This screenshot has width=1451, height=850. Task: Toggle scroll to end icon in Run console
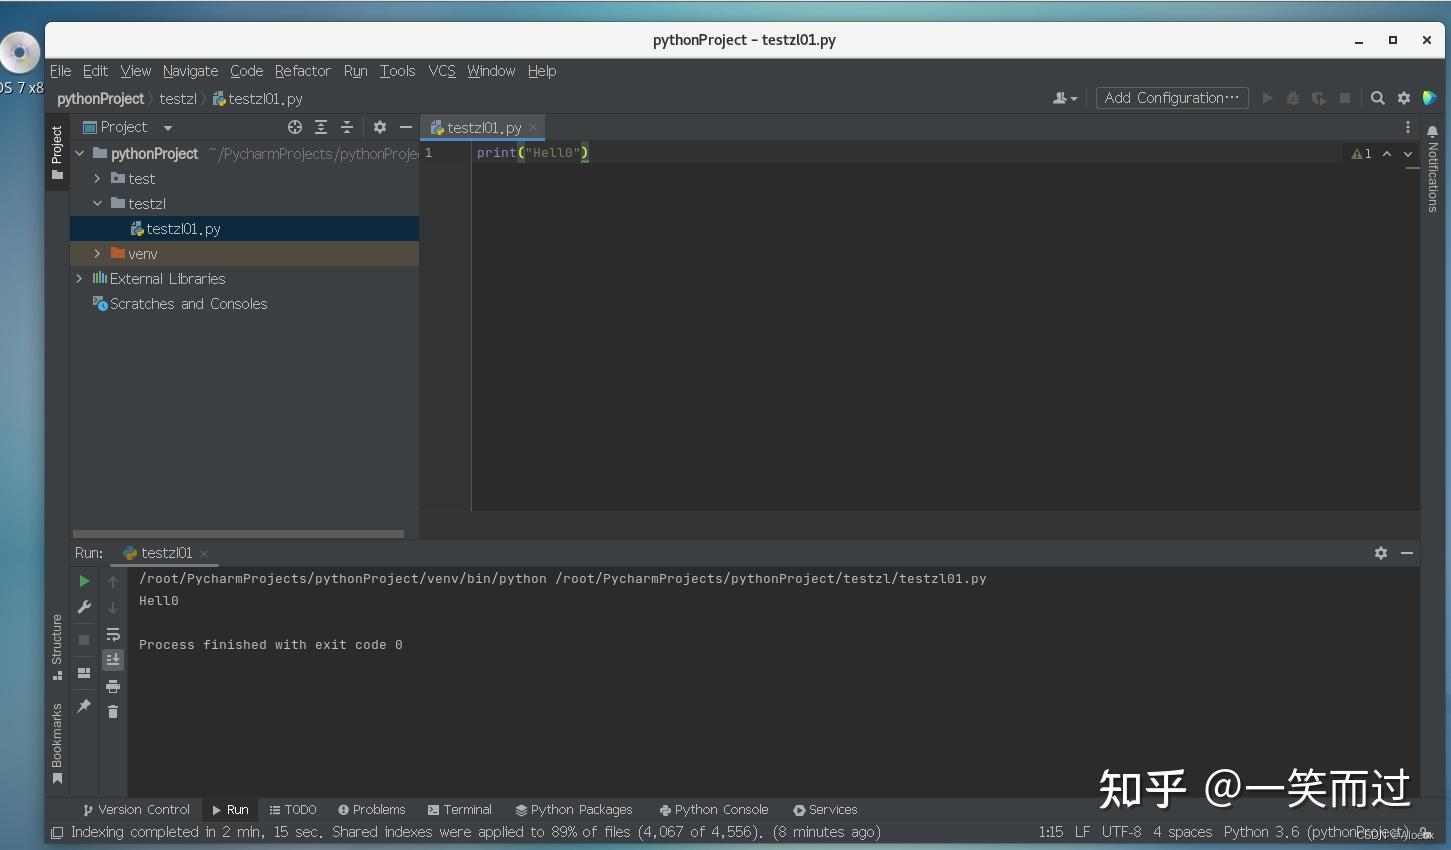coord(113,659)
